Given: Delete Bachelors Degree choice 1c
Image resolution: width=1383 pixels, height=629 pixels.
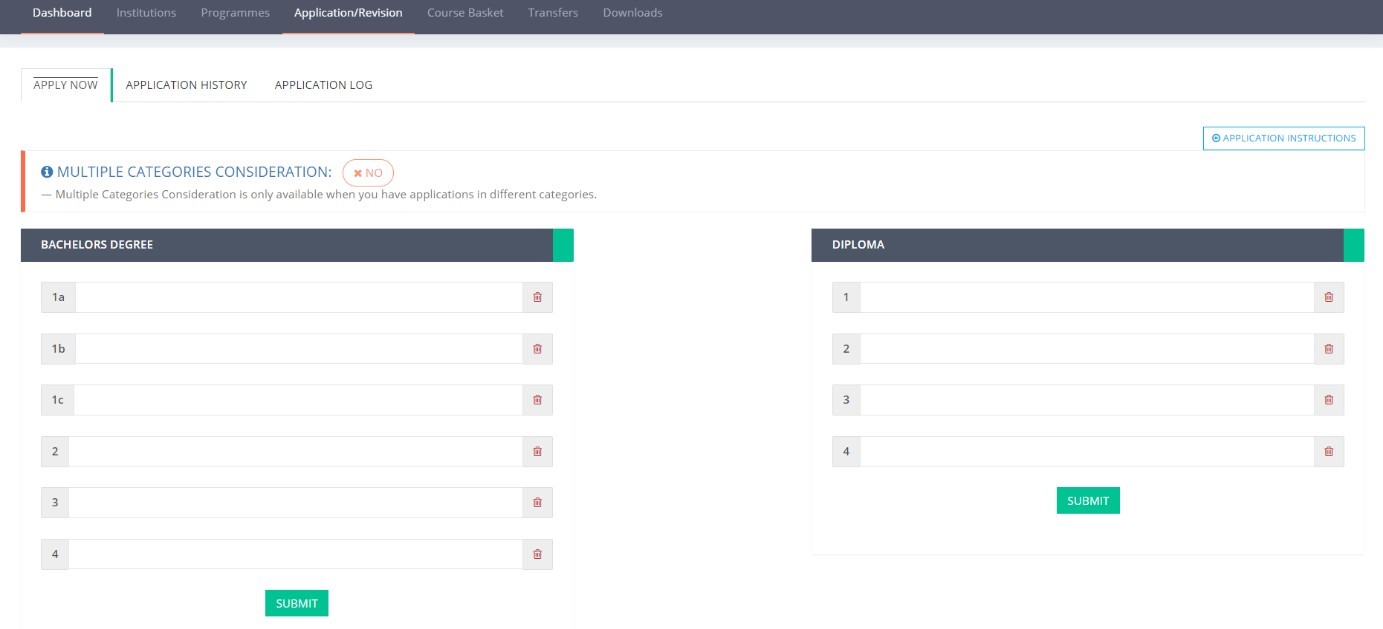Looking at the screenshot, I should pyautogui.click(x=537, y=400).
